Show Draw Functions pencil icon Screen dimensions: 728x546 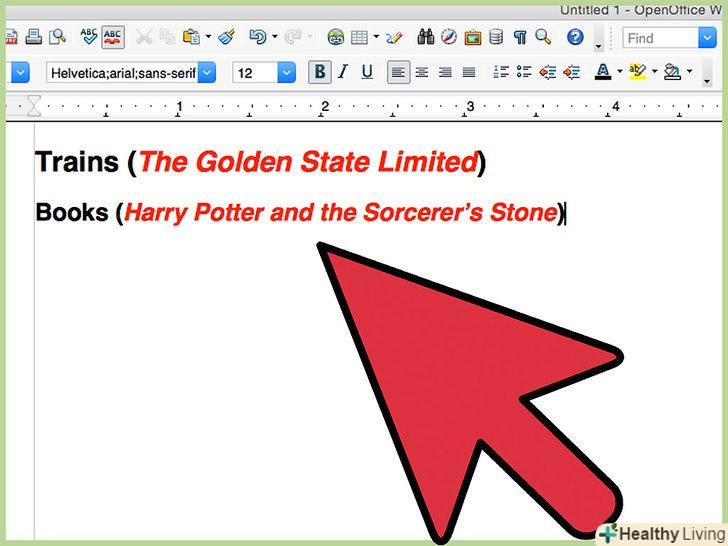point(394,37)
